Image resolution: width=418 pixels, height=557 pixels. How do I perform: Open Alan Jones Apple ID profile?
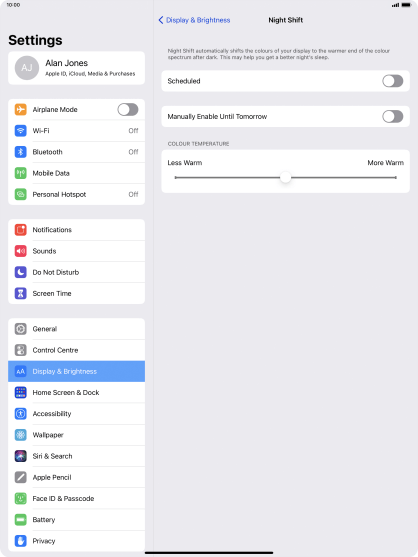[76, 68]
